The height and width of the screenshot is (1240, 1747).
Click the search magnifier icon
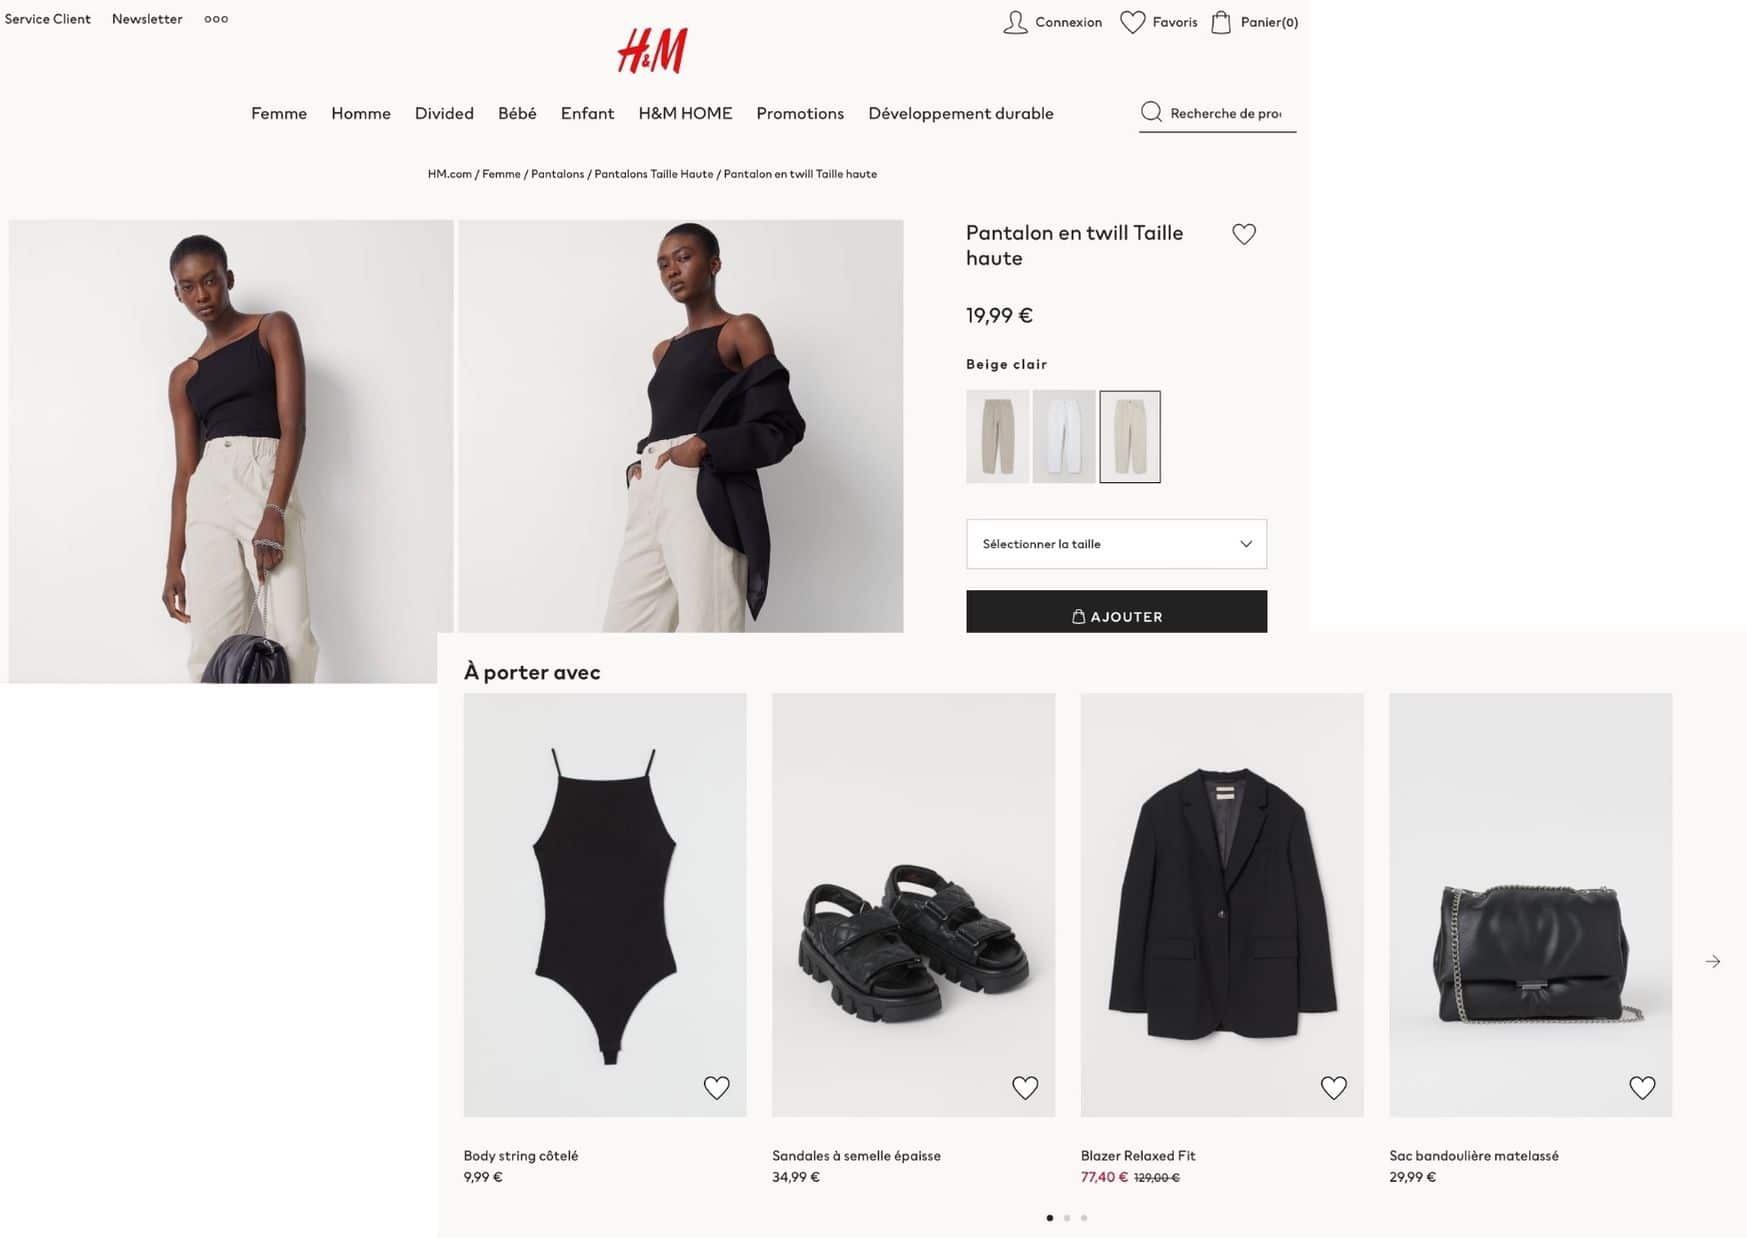click(x=1151, y=112)
